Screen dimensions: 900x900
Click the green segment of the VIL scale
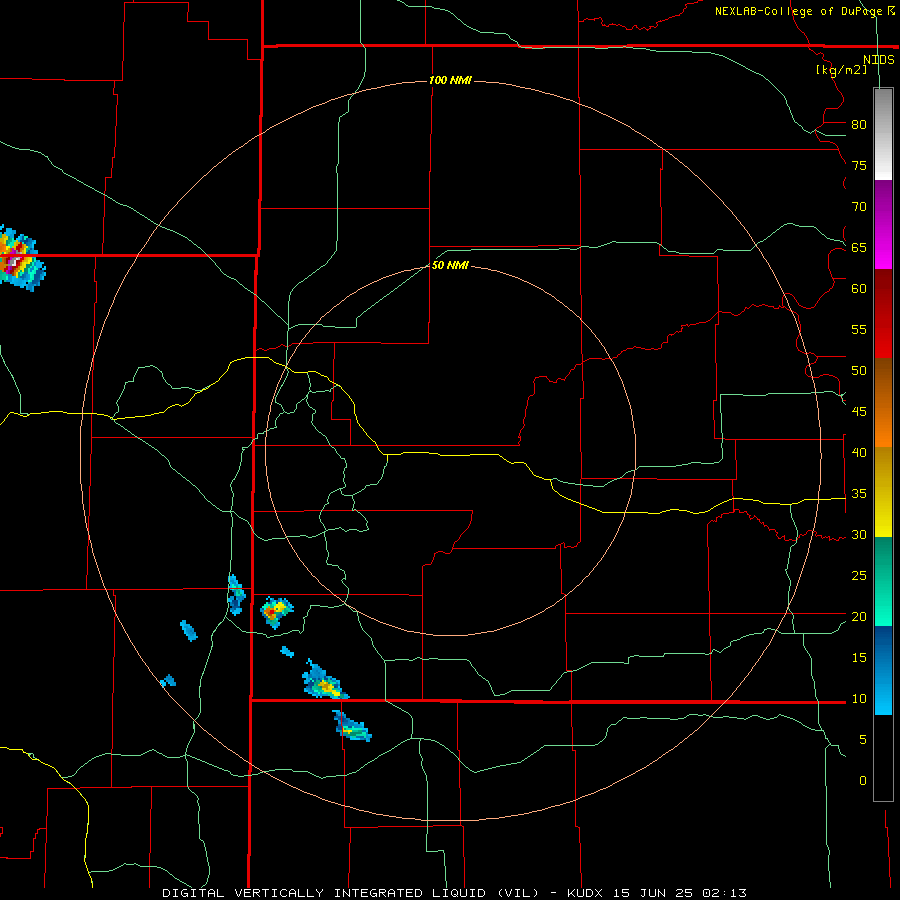883,581
